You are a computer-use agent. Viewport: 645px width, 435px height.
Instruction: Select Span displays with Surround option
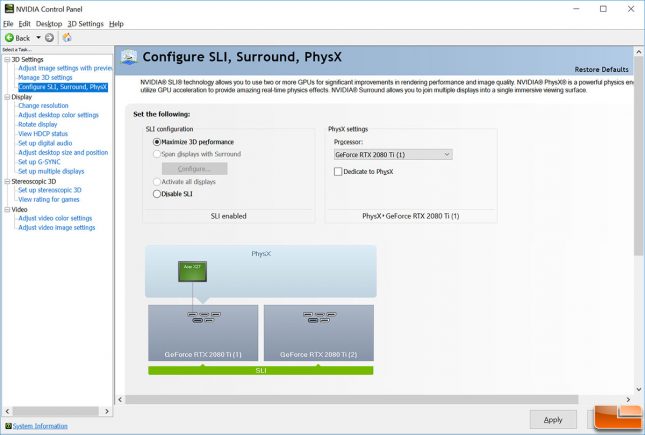[x=157, y=154]
